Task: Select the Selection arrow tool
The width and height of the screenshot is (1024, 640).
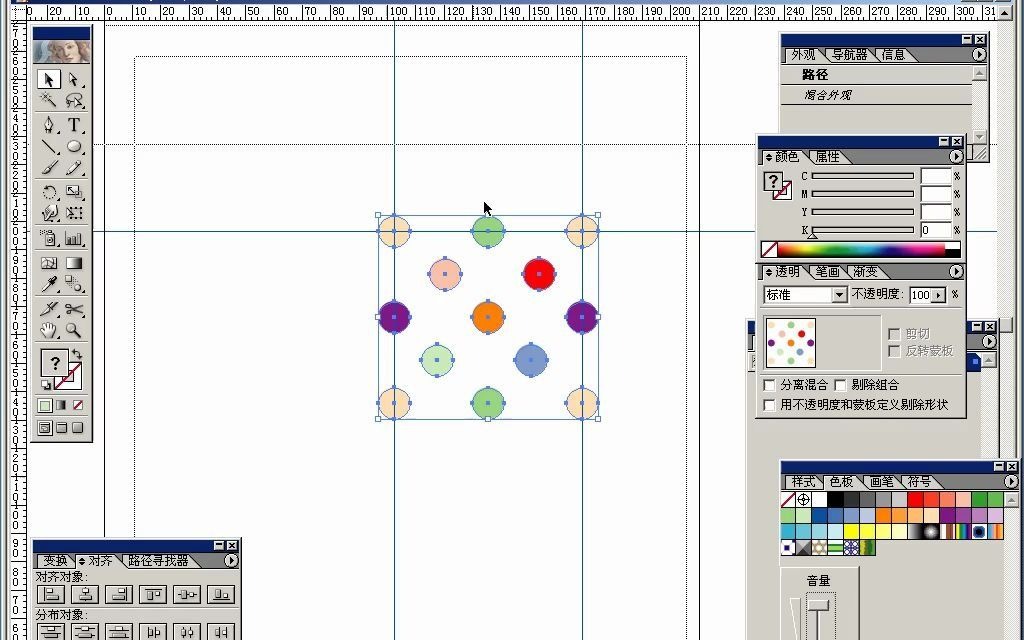Action: pos(47,80)
